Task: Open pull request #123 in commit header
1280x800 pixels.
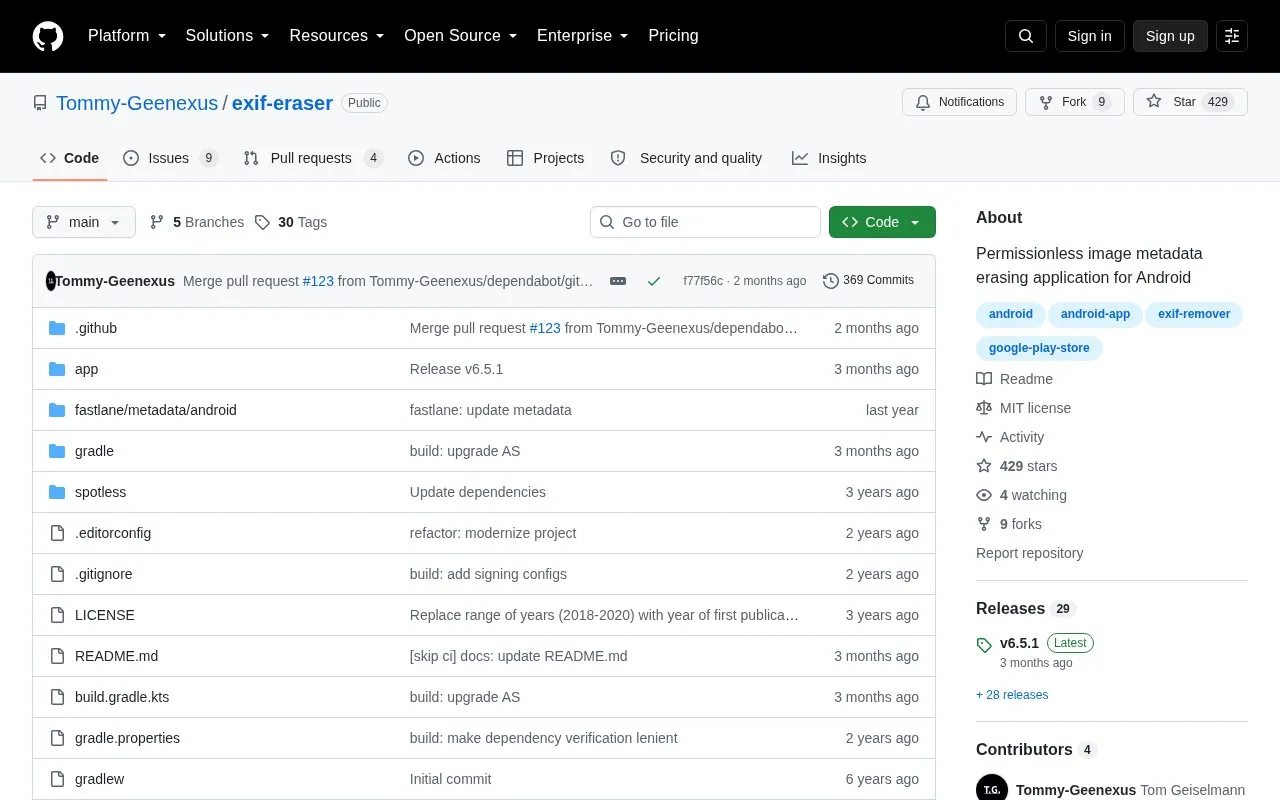Action: [318, 281]
